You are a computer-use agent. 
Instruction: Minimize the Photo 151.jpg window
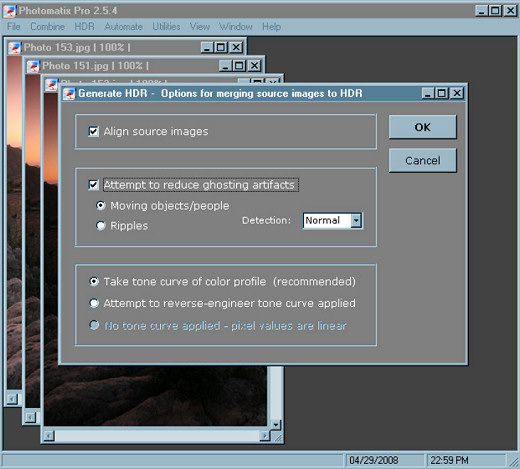tap(225, 66)
